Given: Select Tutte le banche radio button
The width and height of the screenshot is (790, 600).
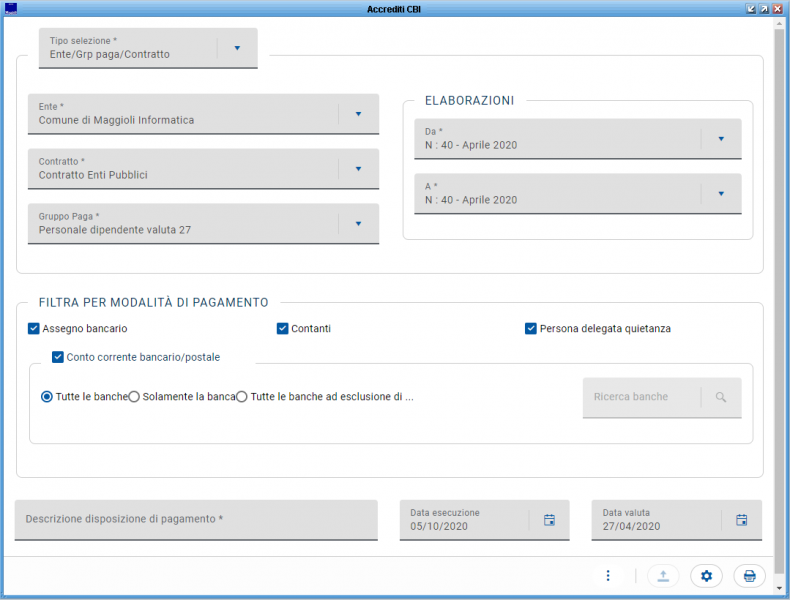Looking at the screenshot, I should coord(46,397).
